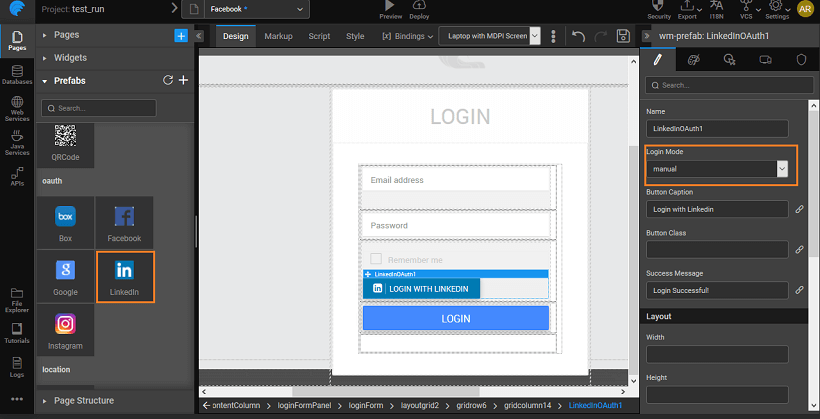Click the Preview play button
Viewport: 820px width, 419px height.
(391, 8)
